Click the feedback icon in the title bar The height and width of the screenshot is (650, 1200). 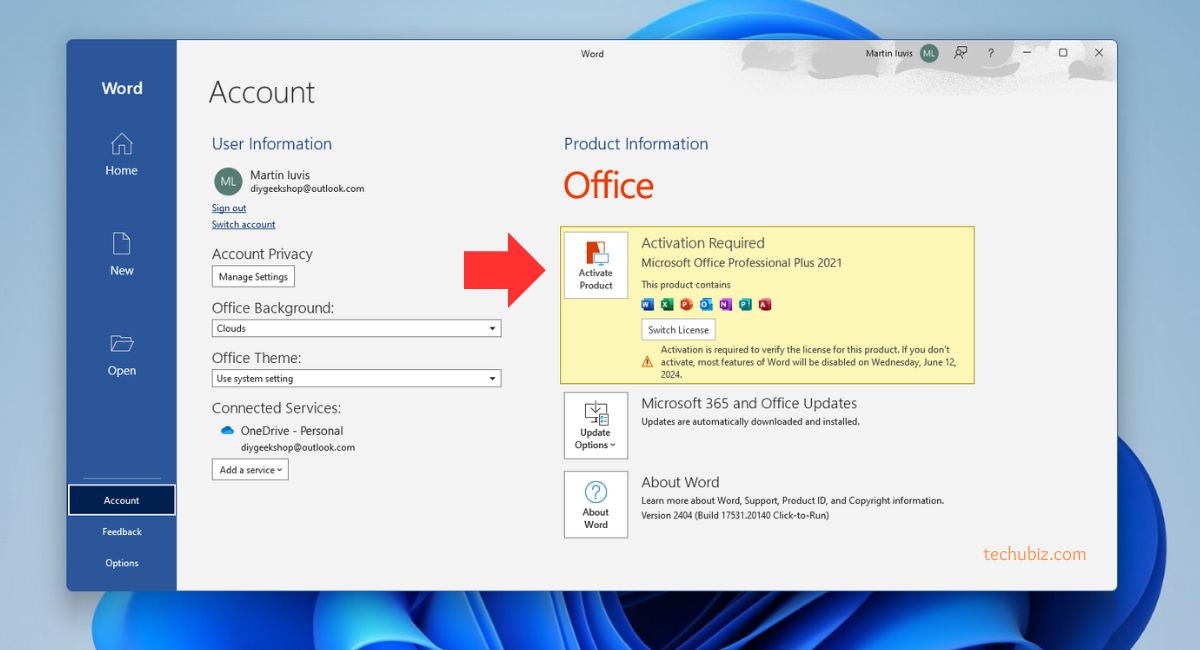960,53
